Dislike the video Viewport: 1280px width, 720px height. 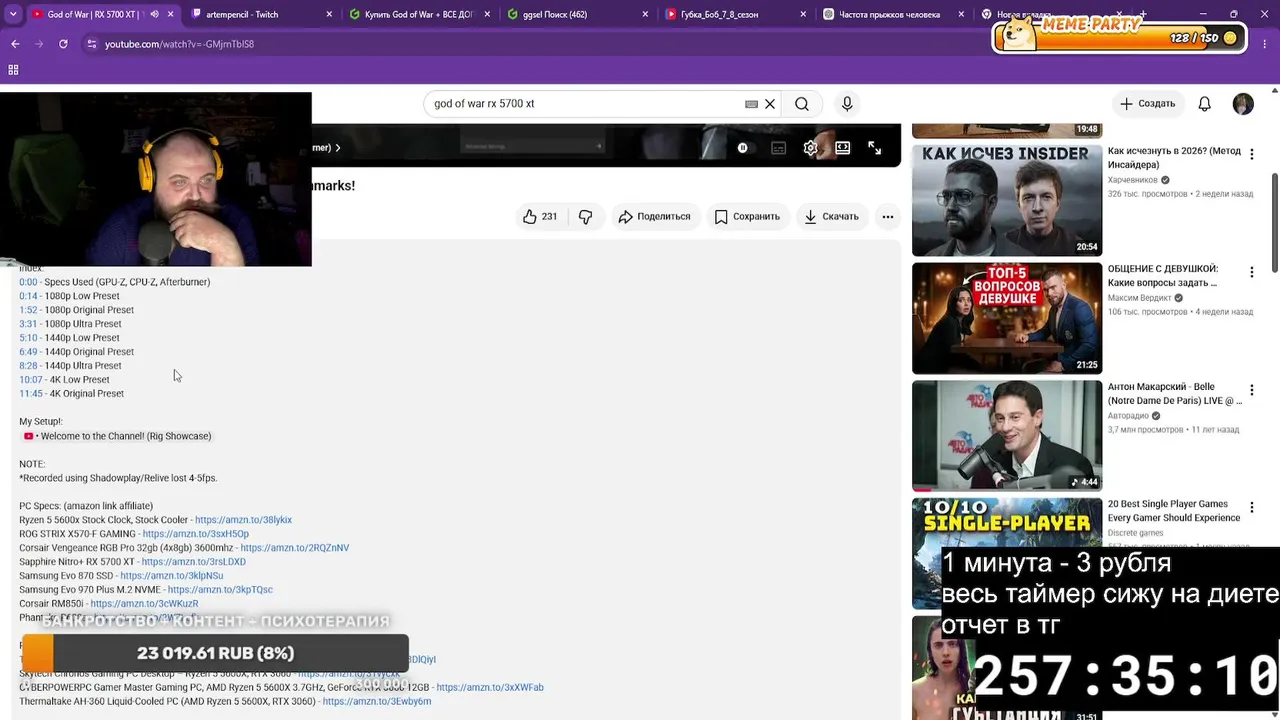(586, 216)
